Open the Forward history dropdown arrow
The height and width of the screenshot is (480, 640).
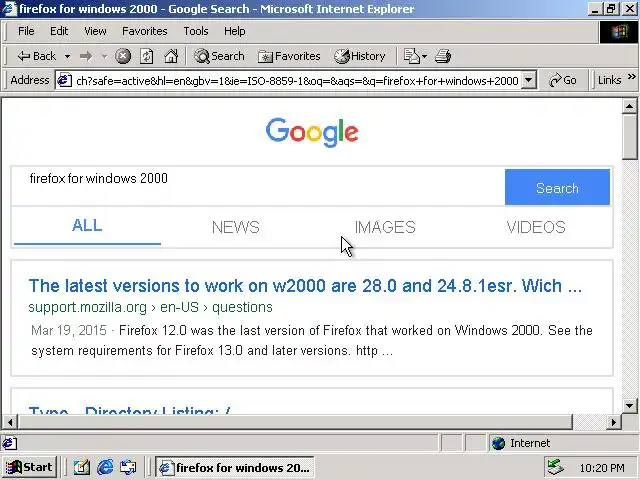104,56
